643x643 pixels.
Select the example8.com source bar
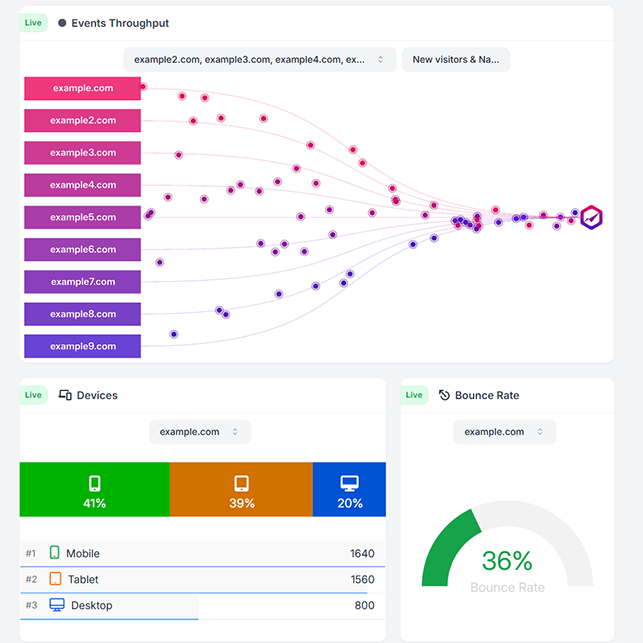tap(82, 314)
